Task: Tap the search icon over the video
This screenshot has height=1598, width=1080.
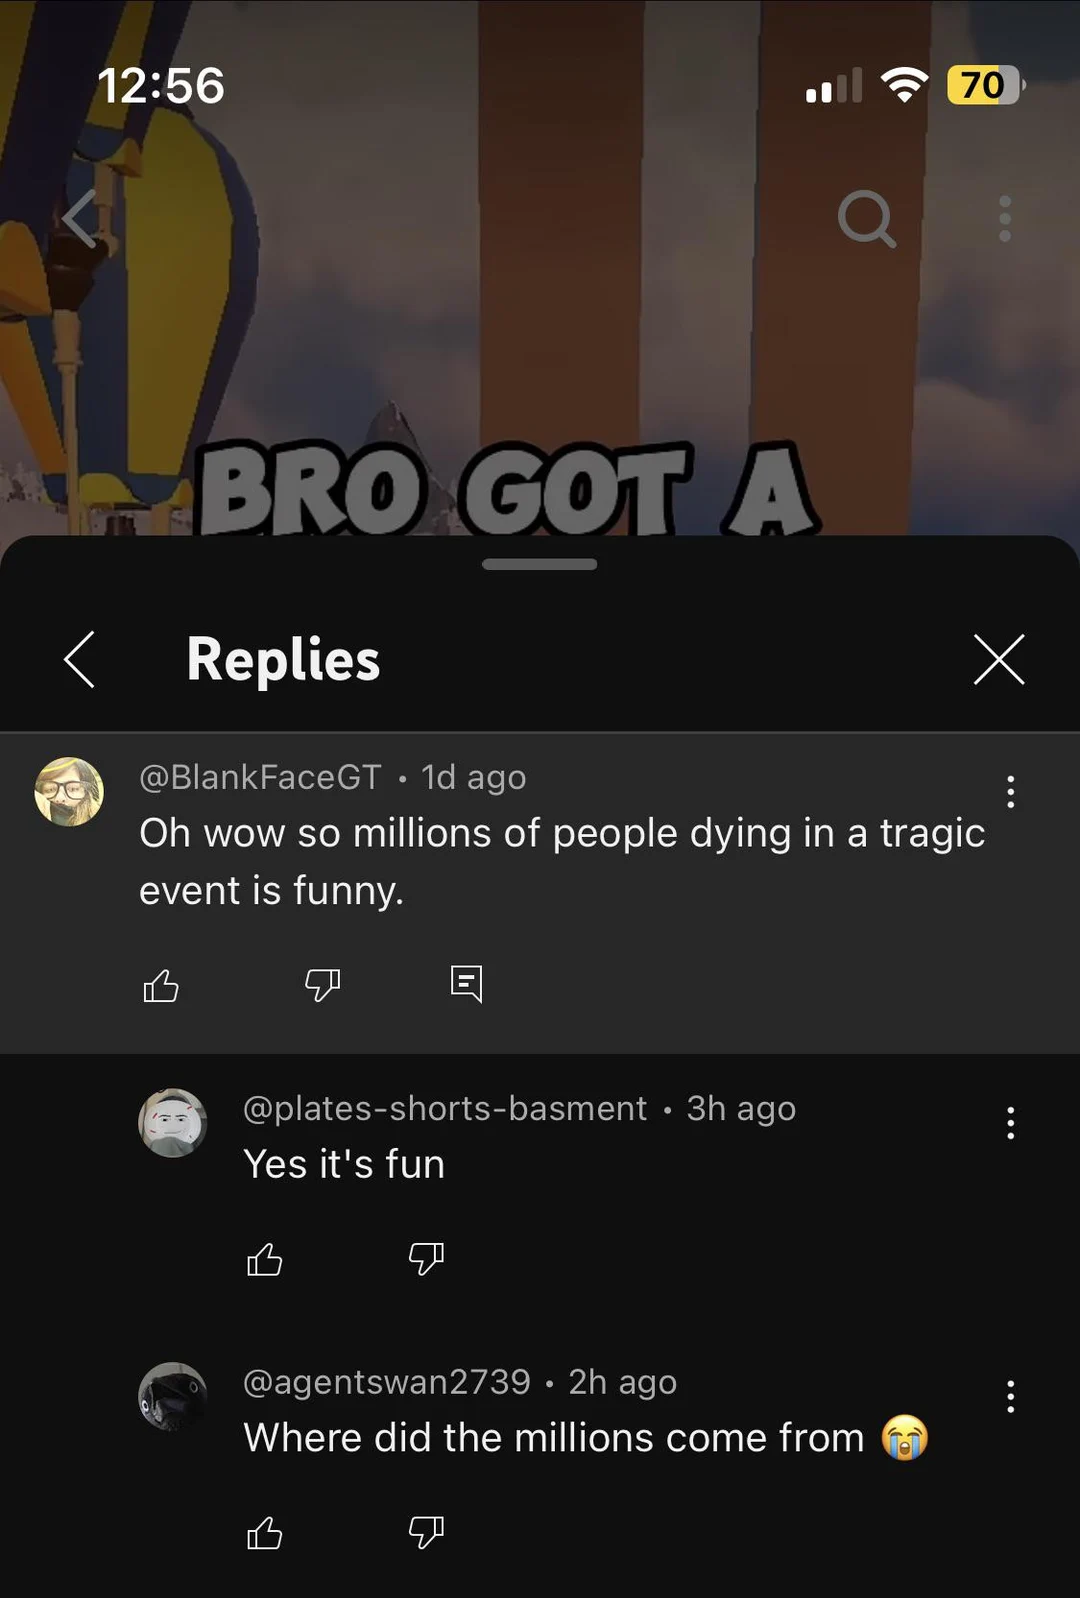Action: [x=866, y=218]
